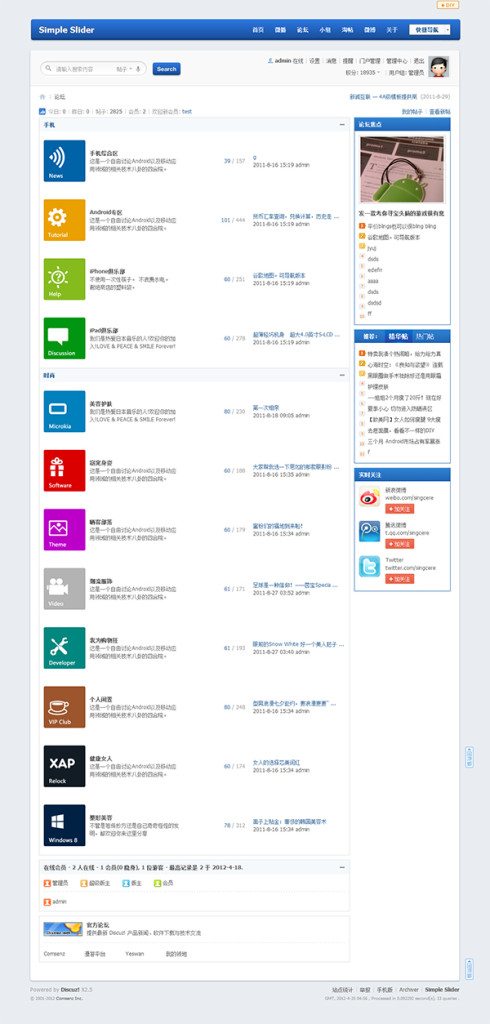
Task: Click the Simple Slider site logo
Action: point(66,30)
